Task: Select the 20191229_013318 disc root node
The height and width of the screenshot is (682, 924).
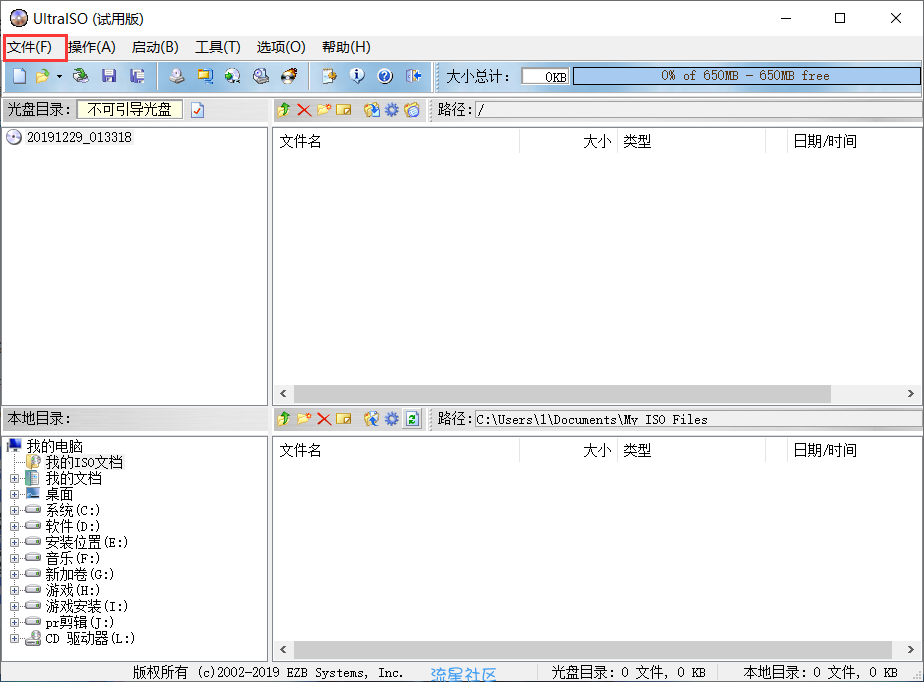Action: 79,137
